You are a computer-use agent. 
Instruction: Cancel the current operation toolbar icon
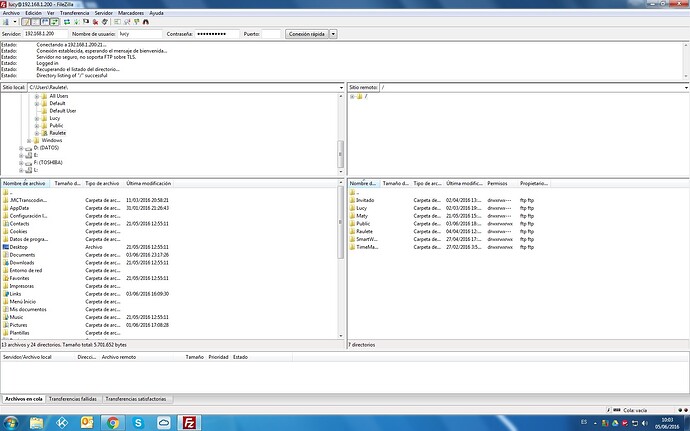pos(86,22)
